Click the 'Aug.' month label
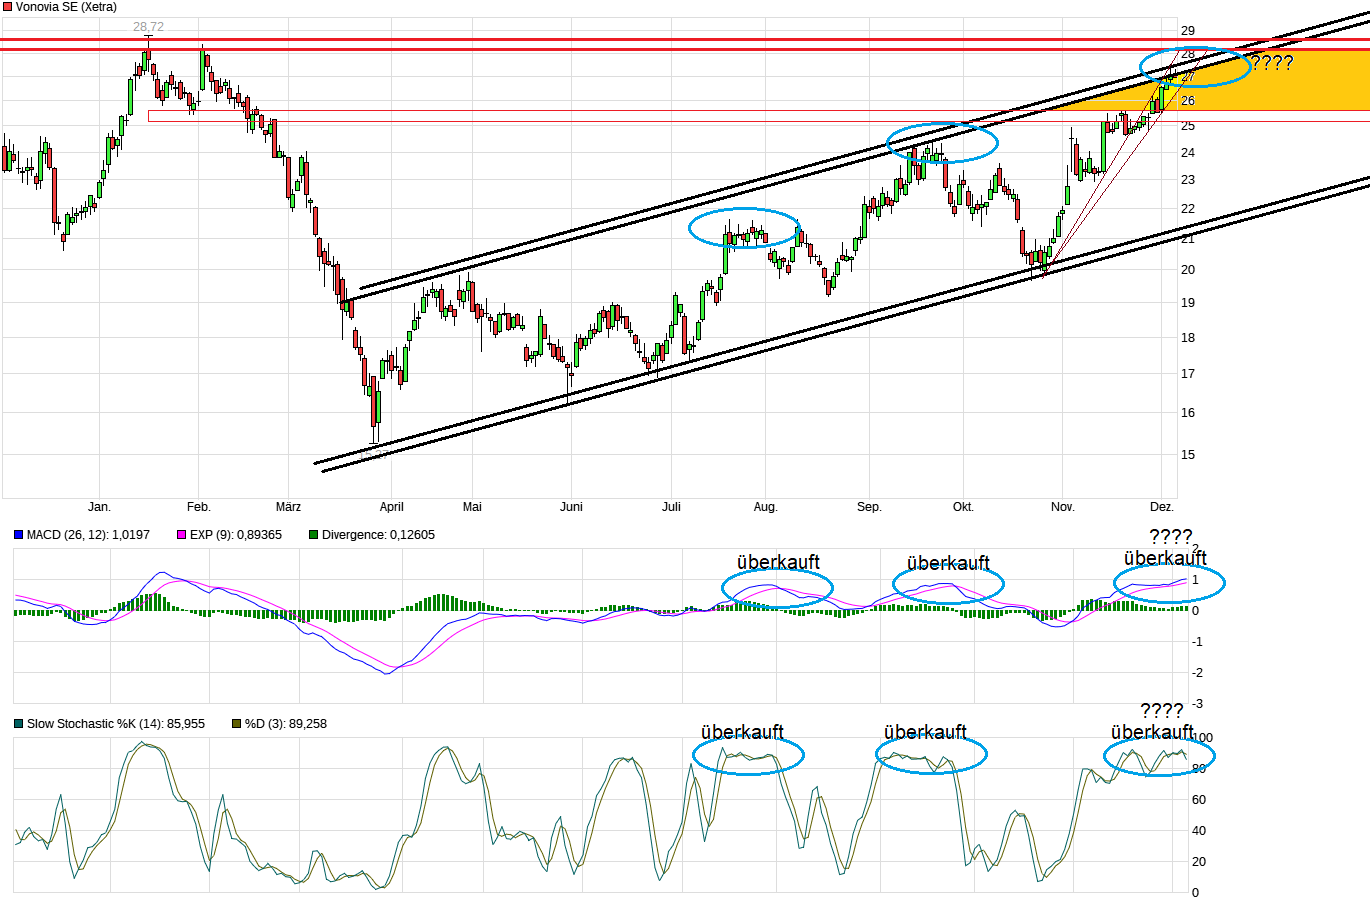1370x908 pixels. pos(765,507)
